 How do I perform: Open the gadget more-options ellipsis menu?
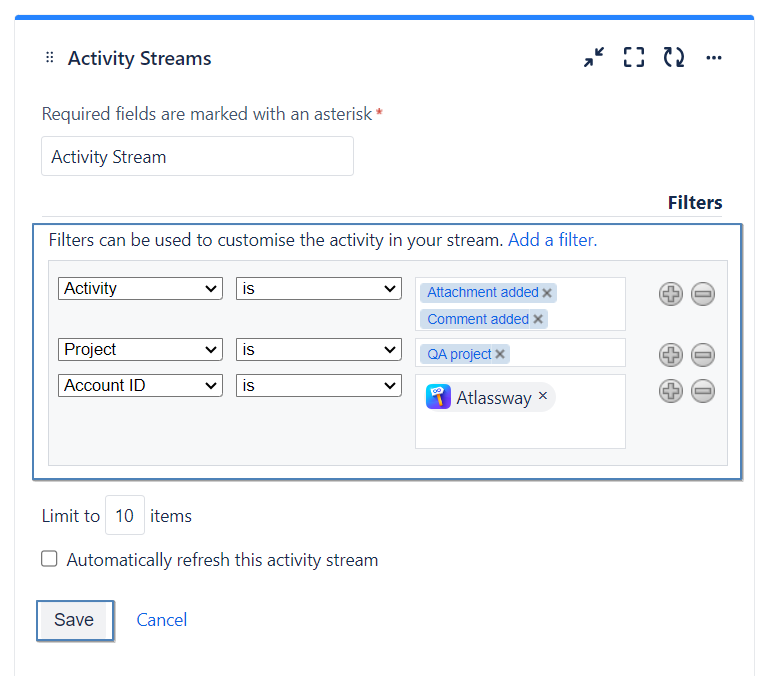713,58
